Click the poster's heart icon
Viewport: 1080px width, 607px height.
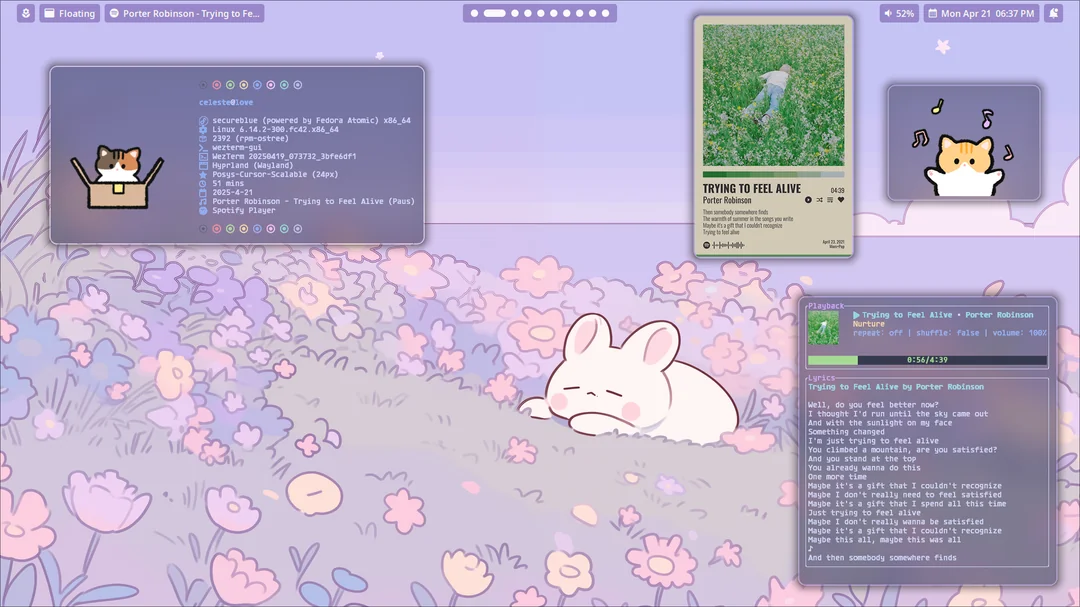(x=840, y=200)
